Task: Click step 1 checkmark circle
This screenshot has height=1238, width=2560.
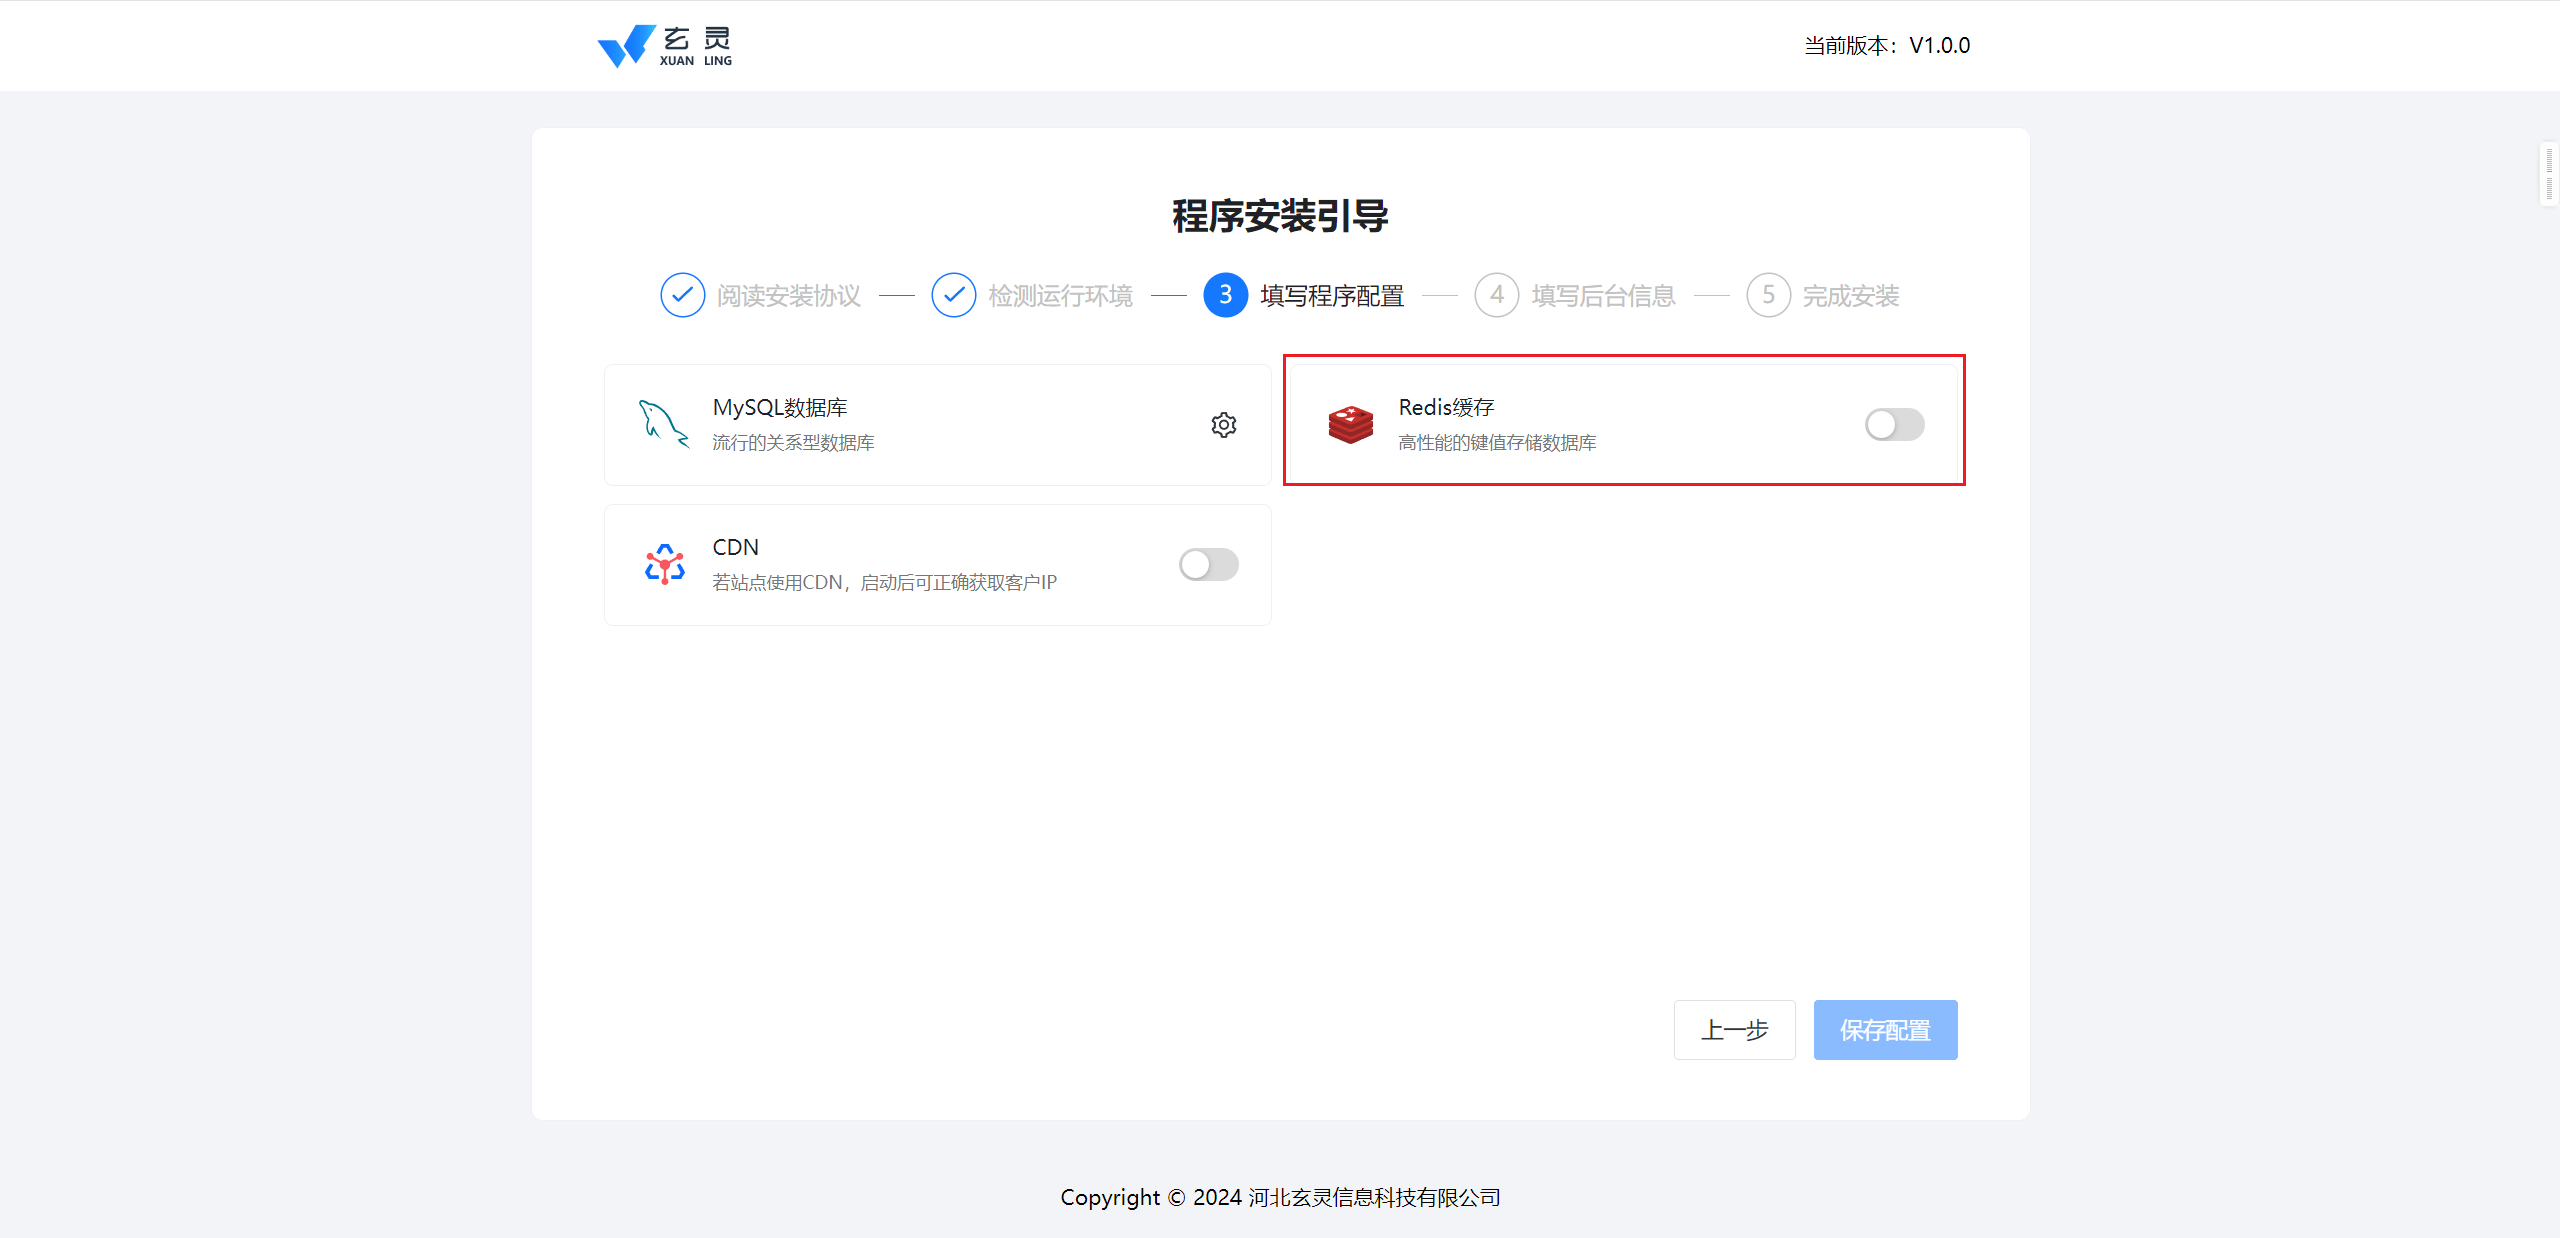Action: tap(682, 295)
